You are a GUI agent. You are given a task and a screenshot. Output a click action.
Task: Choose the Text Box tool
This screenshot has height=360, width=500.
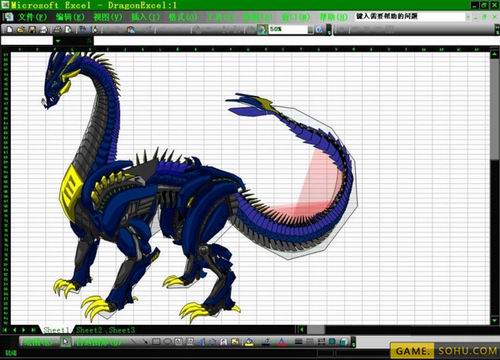point(179,342)
